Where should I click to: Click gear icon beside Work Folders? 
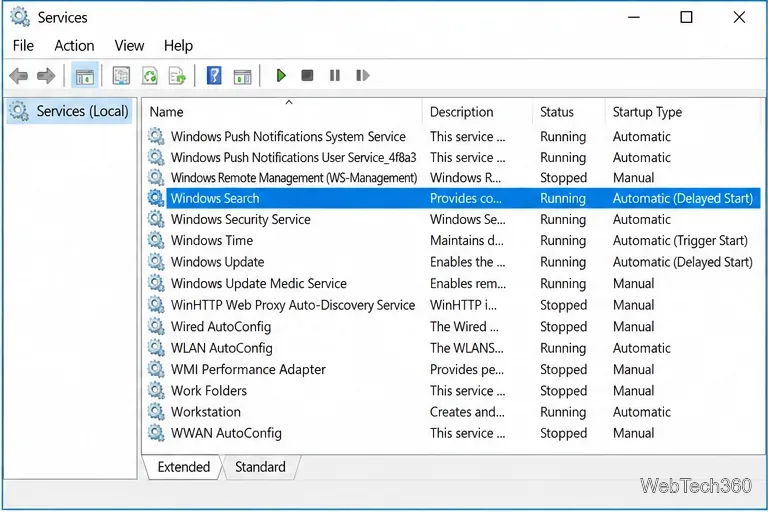[156, 390]
